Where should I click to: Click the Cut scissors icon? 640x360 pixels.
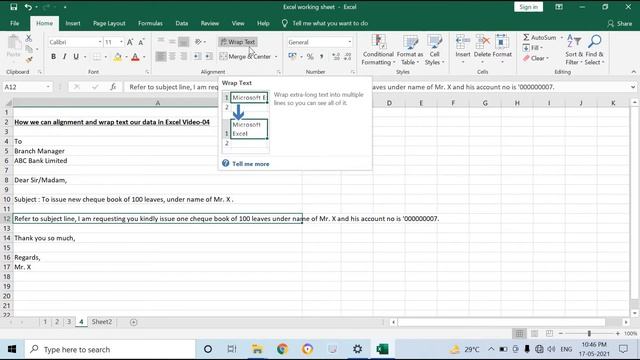29,38
